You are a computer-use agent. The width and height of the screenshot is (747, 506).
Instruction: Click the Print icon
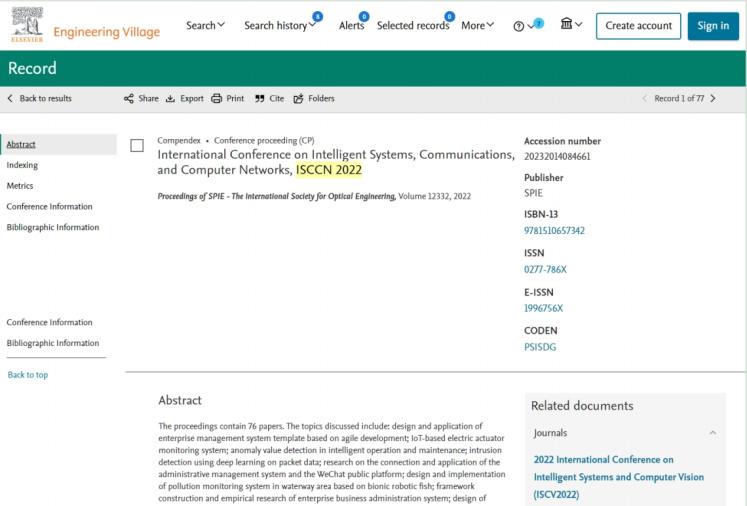click(216, 99)
